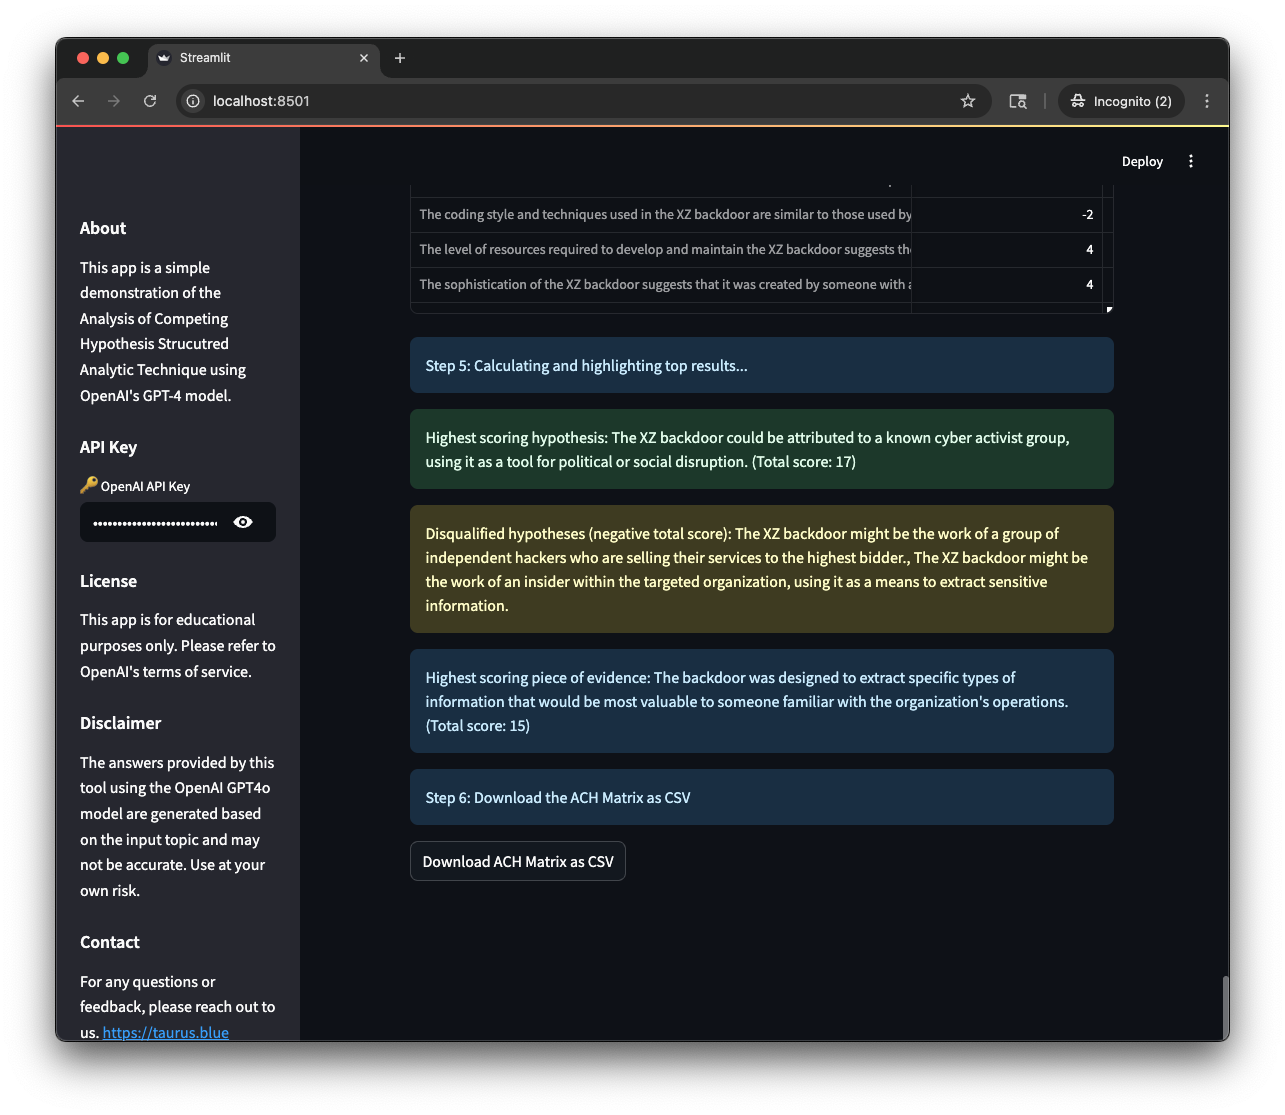
Task: Click the API Key heading
Action: 108,447
